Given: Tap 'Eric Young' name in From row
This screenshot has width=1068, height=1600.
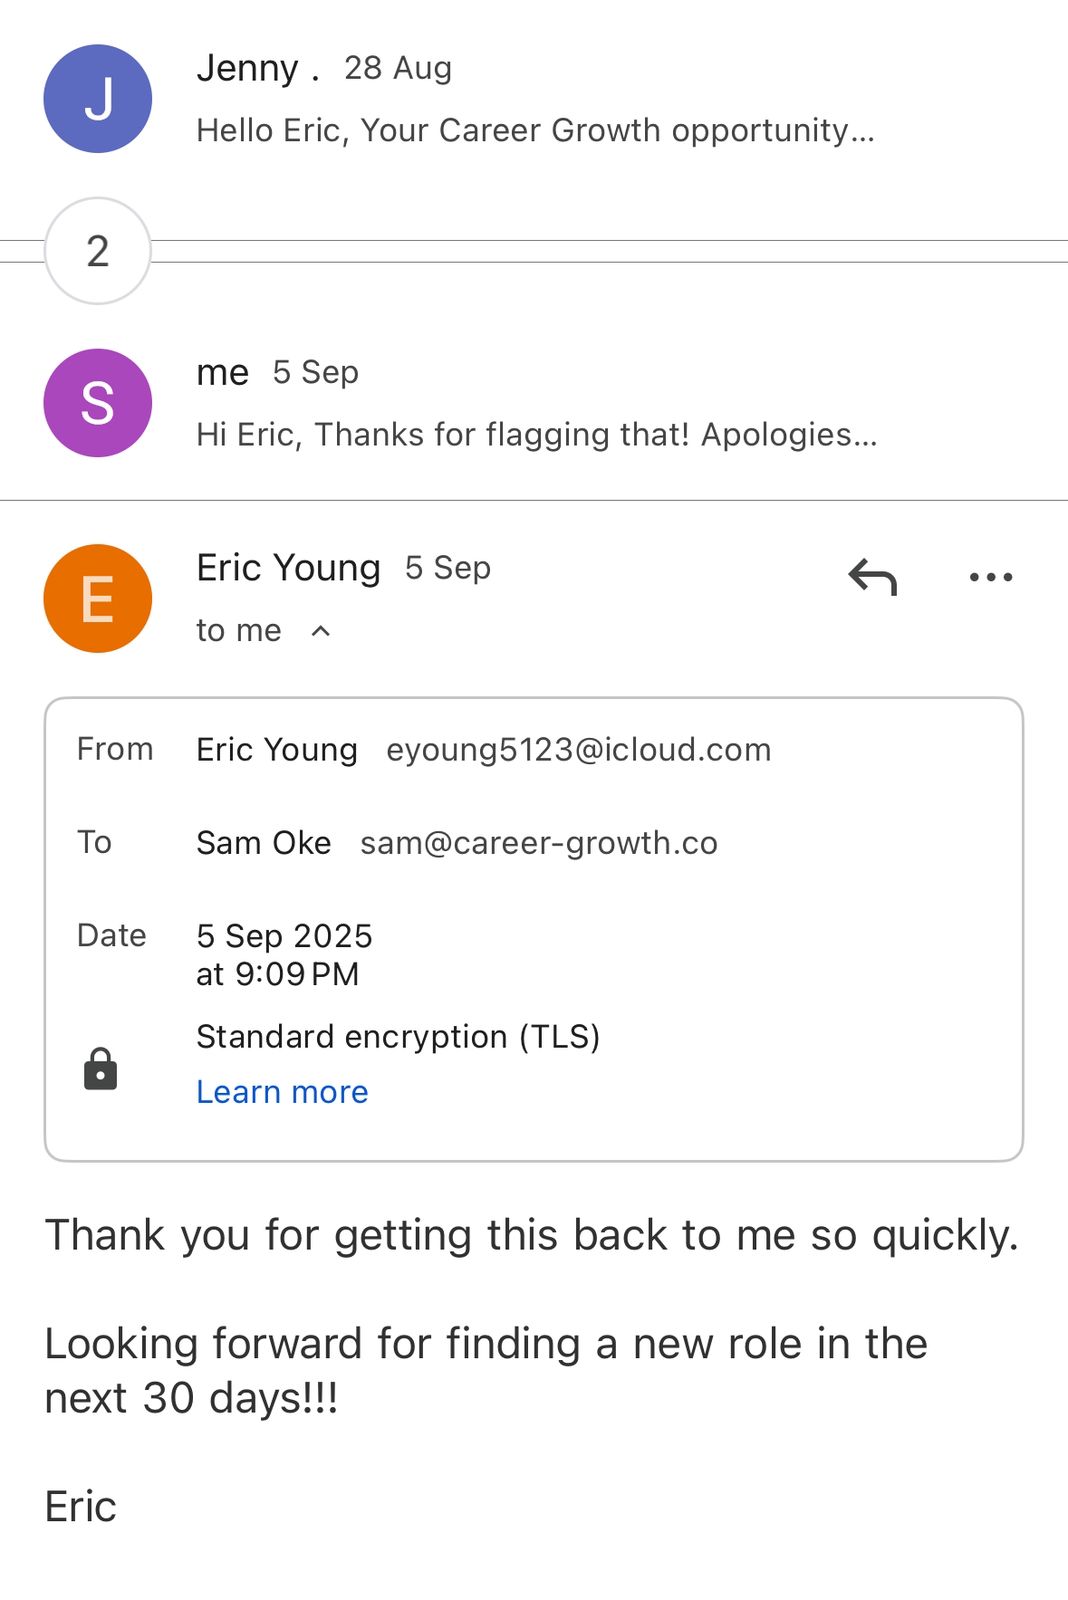Looking at the screenshot, I should click(276, 750).
